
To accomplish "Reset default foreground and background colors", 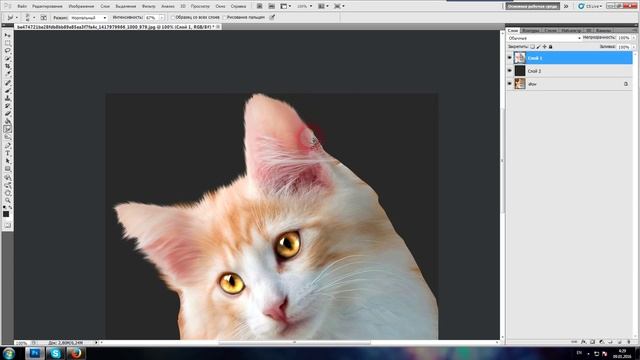I will pyautogui.click(x=4, y=207).
